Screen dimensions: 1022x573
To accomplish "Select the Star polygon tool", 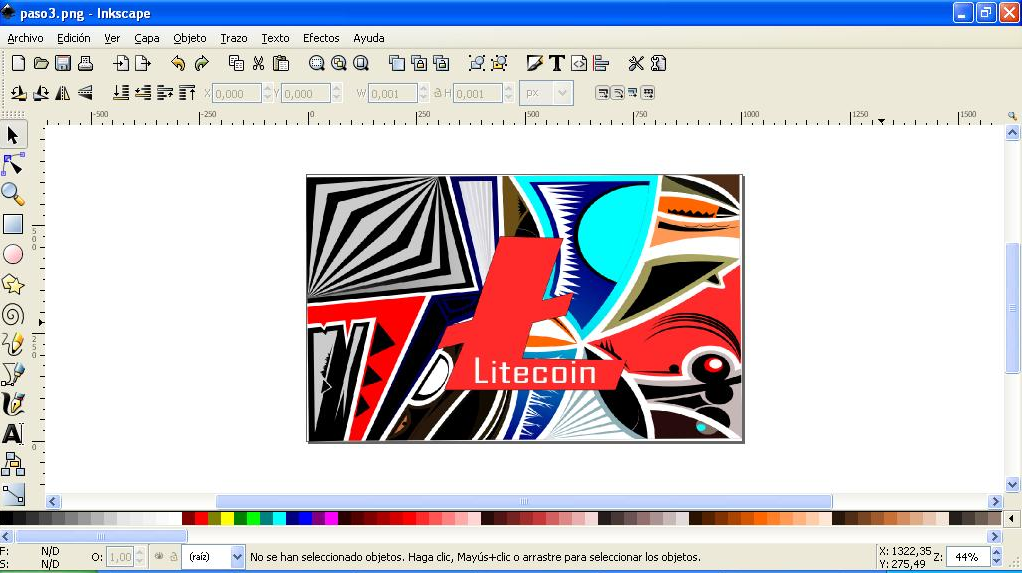I will point(13,284).
